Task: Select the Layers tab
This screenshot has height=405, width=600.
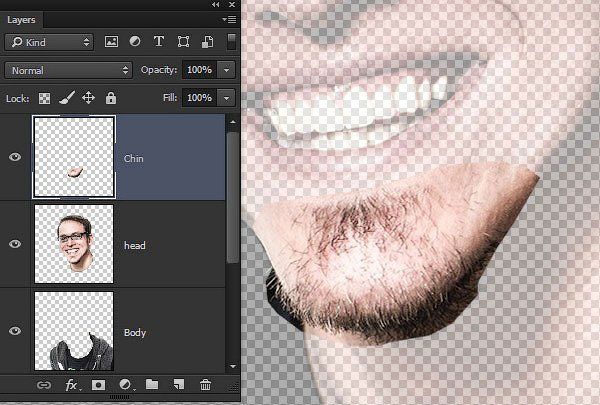Action: (x=21, y=20)
